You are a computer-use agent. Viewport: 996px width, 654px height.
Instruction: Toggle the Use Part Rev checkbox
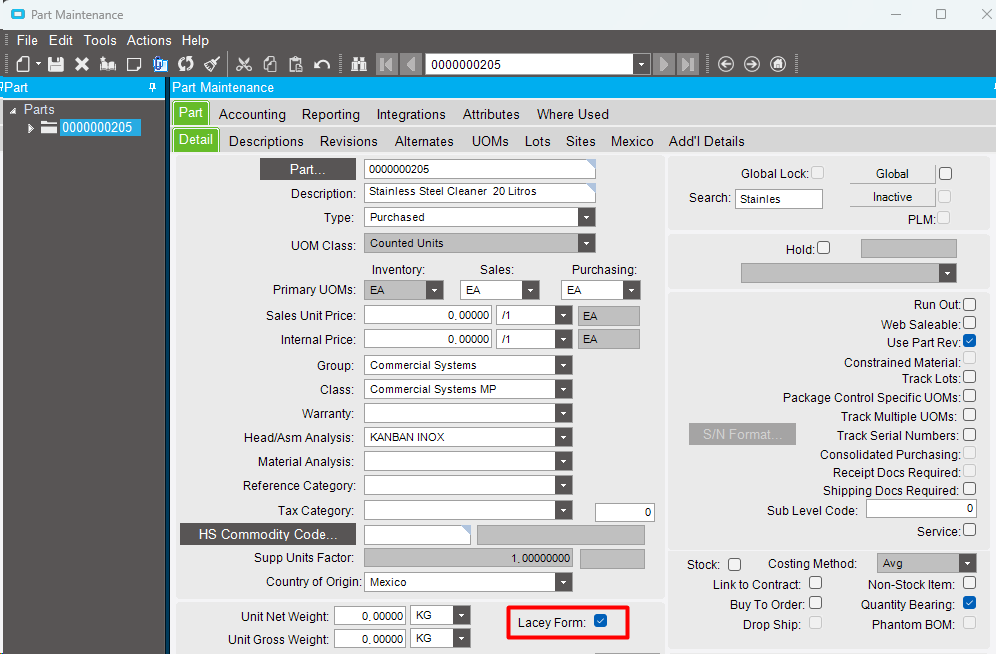[969, 341]
